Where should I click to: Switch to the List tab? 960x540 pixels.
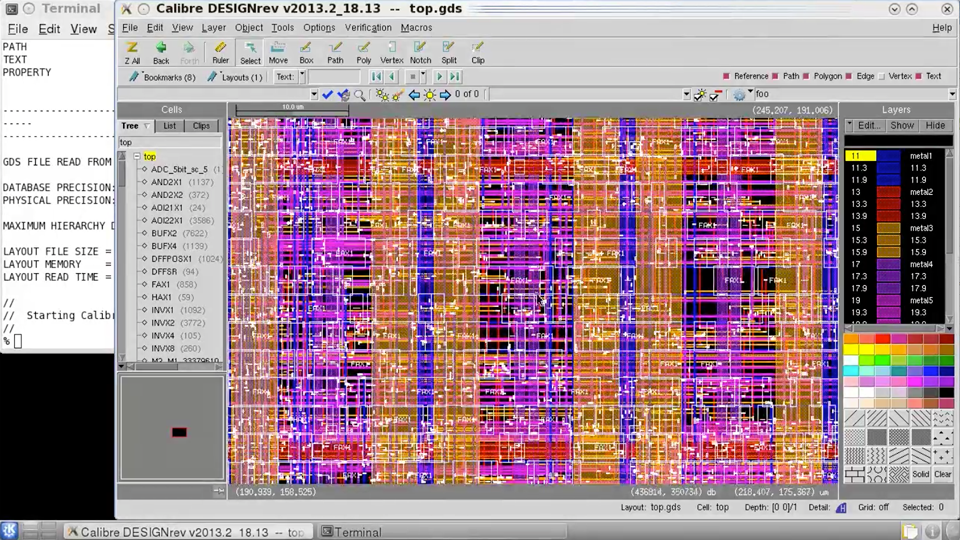[170, 126]
